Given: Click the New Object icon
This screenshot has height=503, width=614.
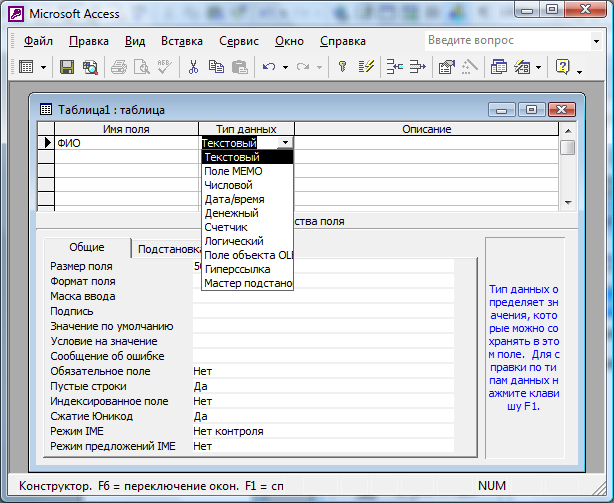Looking at the screenshot, I should click(x=522, y=67).
